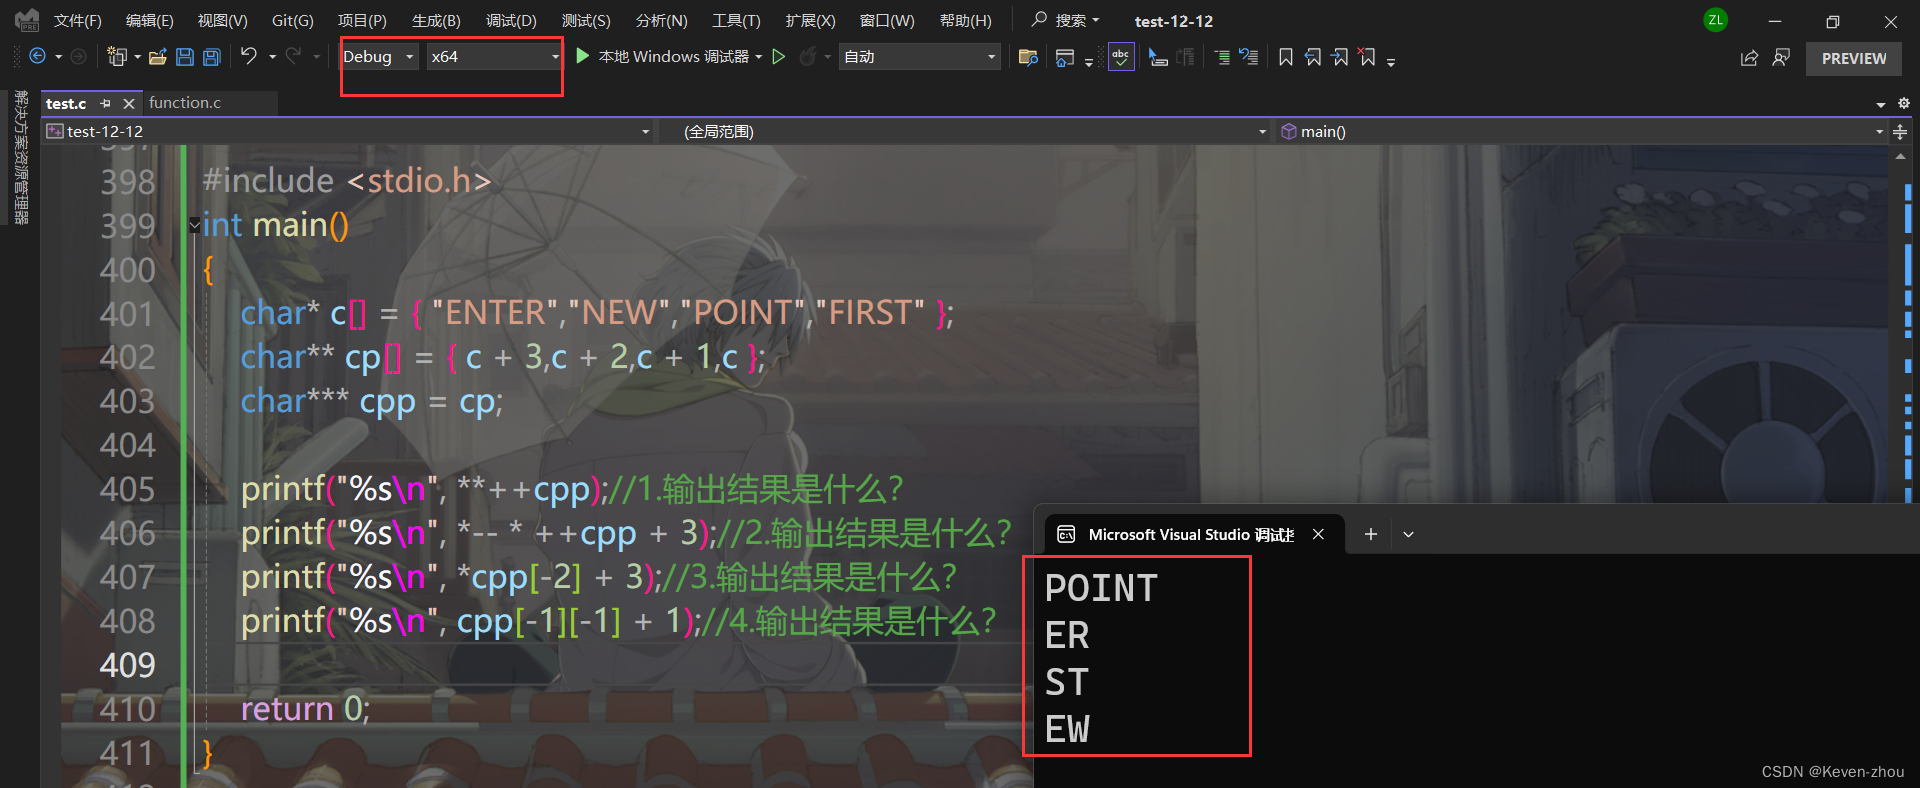The width and height of the screenshot is (1920, 788).
Task: Expand the local Windows debugger dropdown arrow
Action: pos(759,57)
